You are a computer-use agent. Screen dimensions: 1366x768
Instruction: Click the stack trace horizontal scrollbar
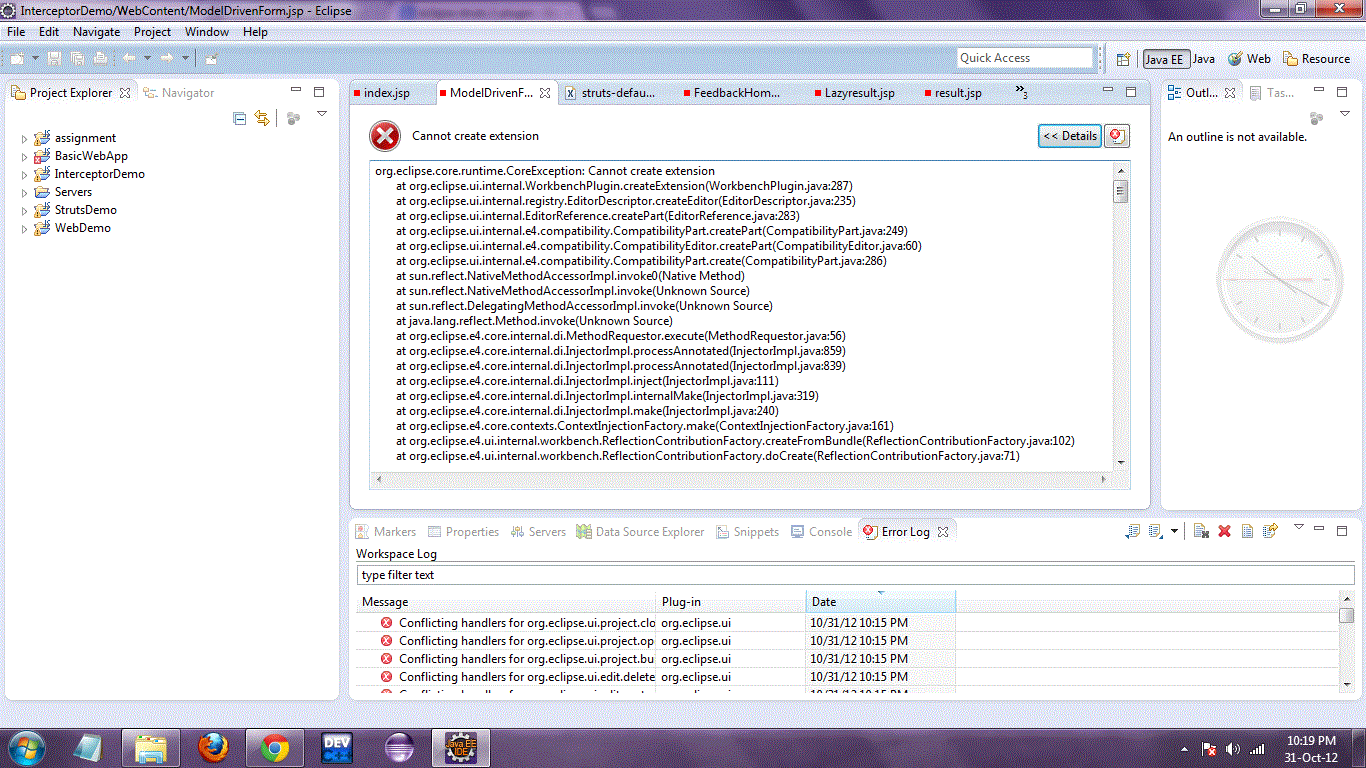(x=741, y=479)
